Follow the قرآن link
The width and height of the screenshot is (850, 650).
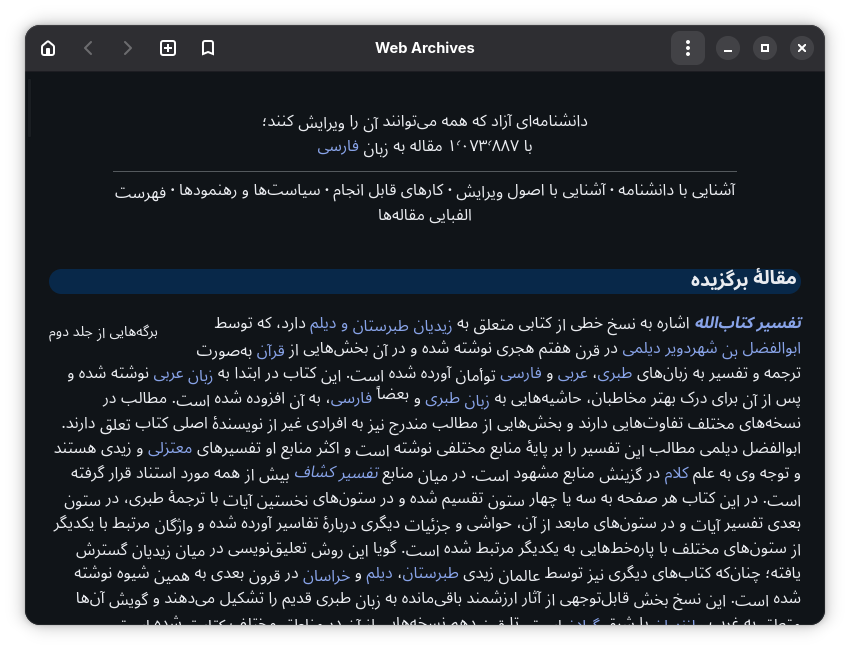pyautogui.click(x=271, y=350)
